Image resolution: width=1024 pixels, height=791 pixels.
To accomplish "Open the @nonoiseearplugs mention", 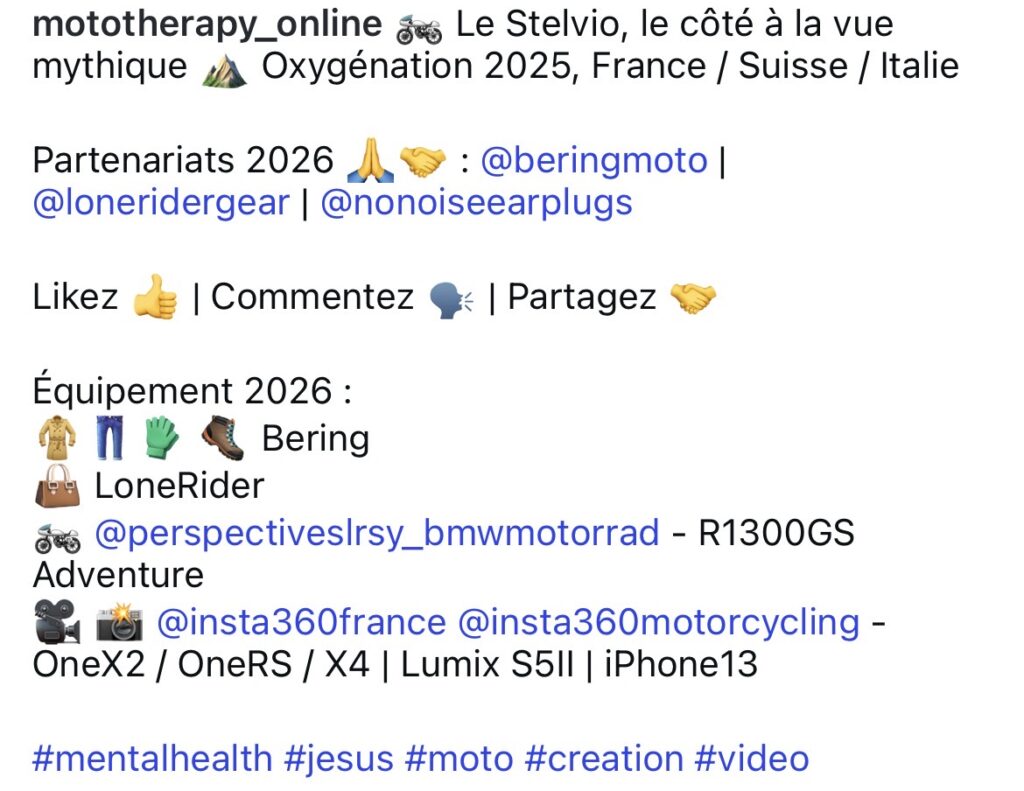I will [x=476, y=202].
